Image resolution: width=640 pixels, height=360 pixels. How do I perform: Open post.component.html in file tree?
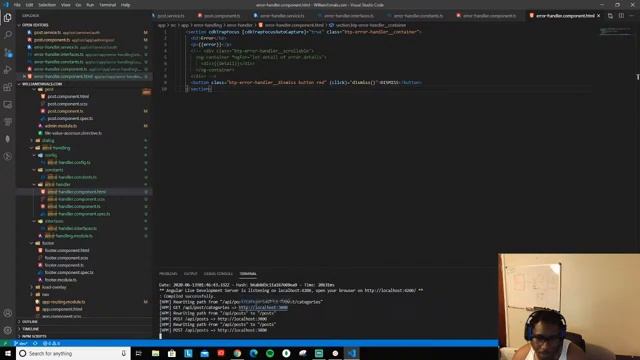pyautogui.click(x=68, y=97)
